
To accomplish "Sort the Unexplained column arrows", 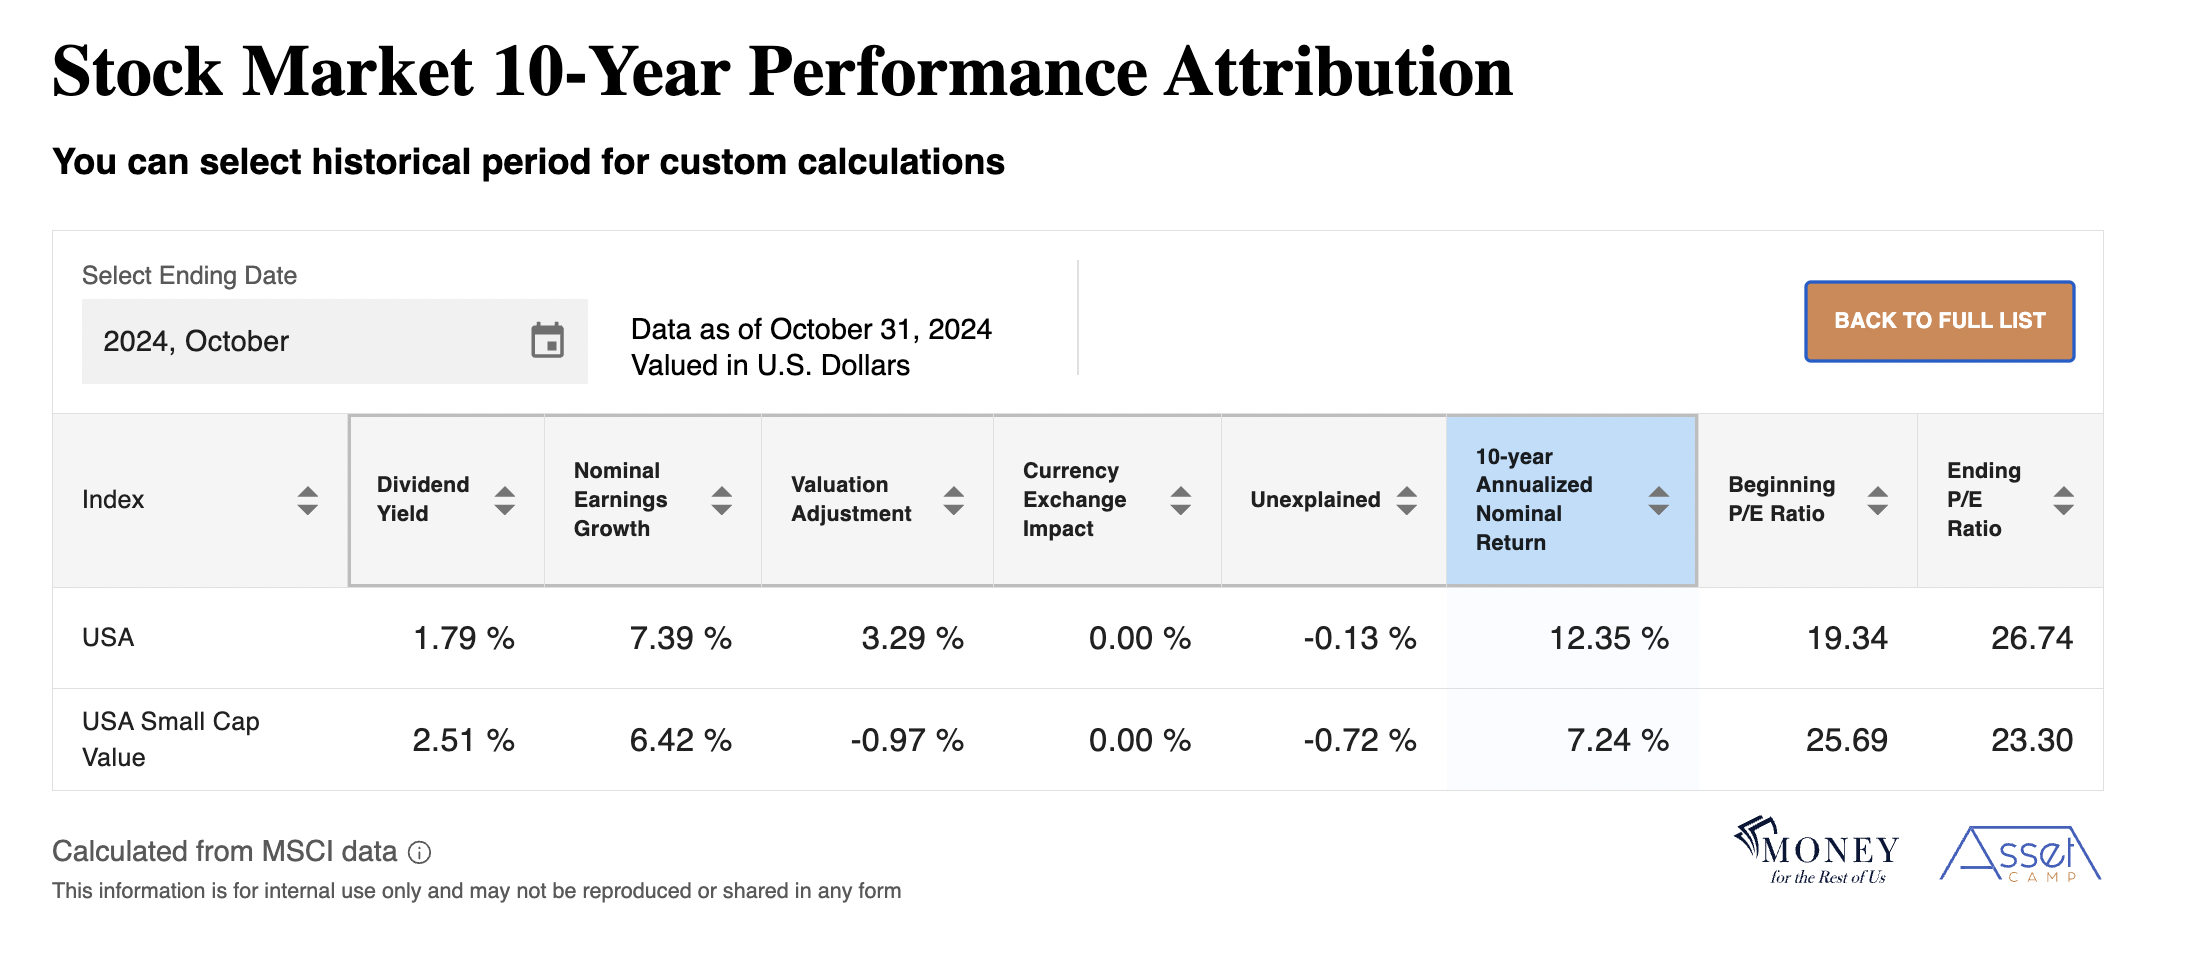I will point(1407,499).
